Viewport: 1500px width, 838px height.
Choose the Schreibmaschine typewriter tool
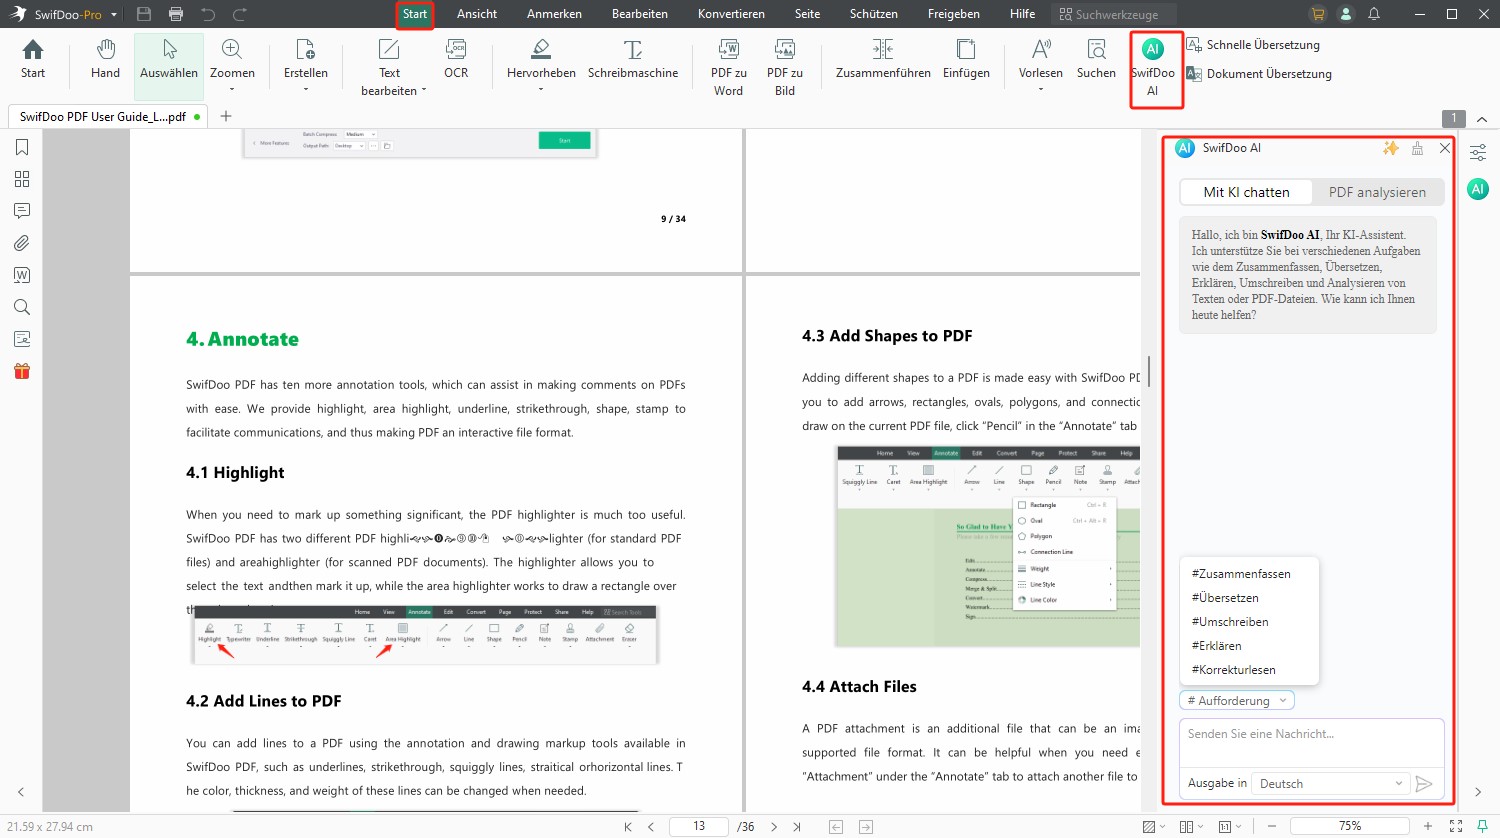click(x=633, y=60)
